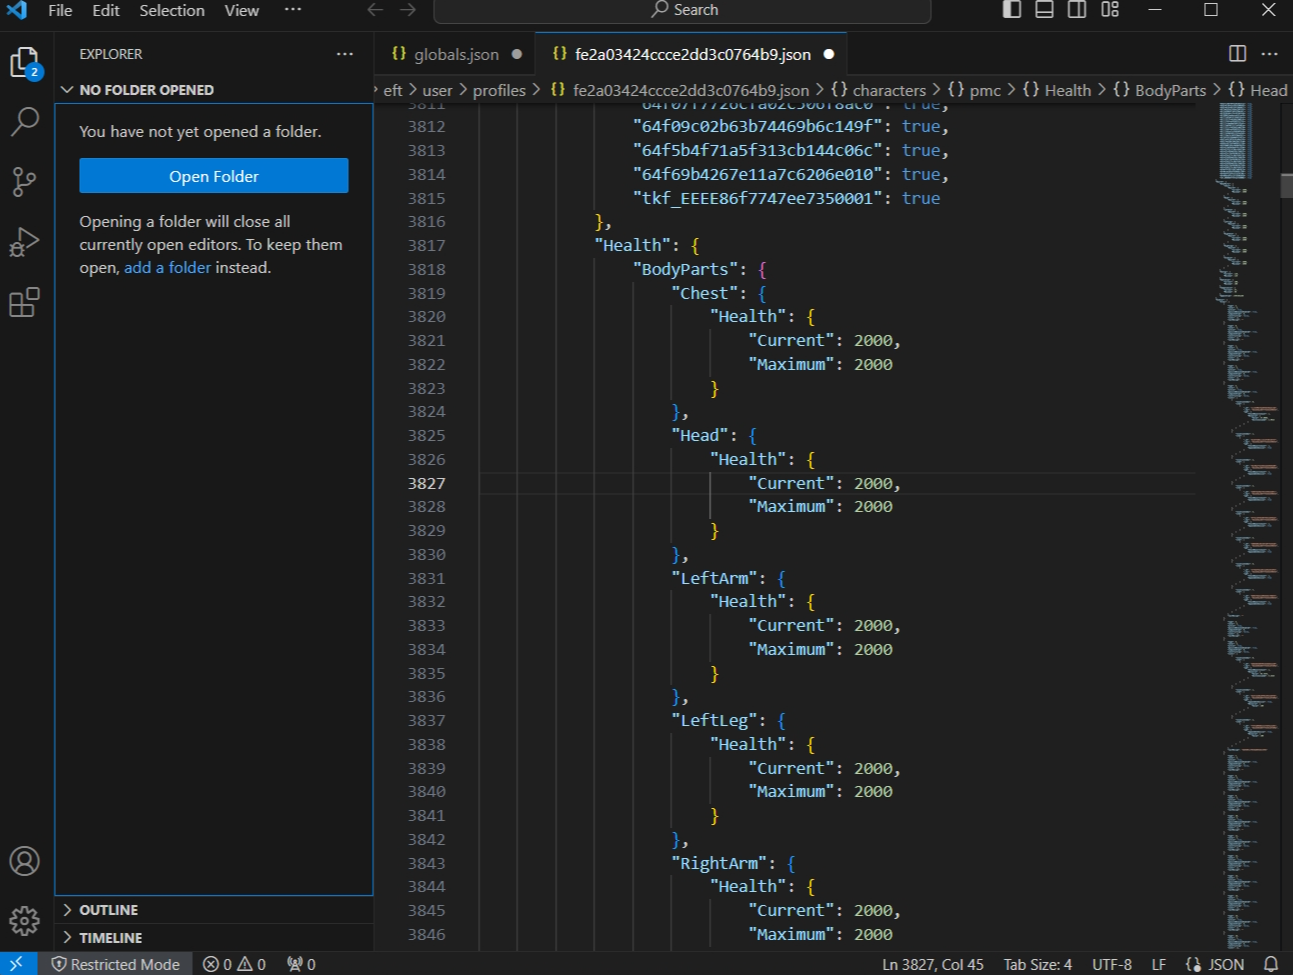Open the Source Control view

click(24, 182)
